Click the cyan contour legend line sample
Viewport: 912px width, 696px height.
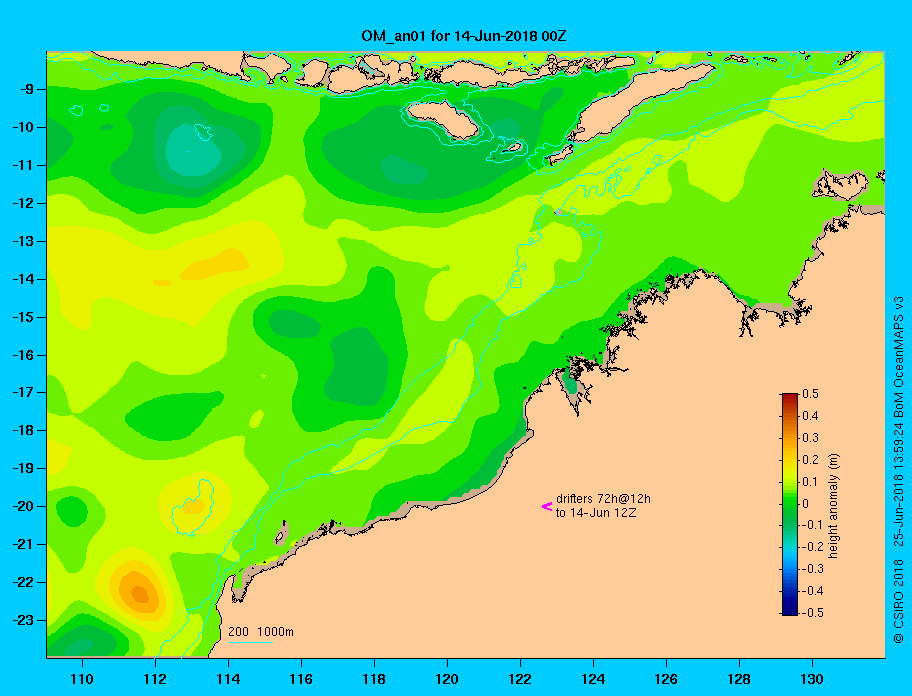coord(250,642)
